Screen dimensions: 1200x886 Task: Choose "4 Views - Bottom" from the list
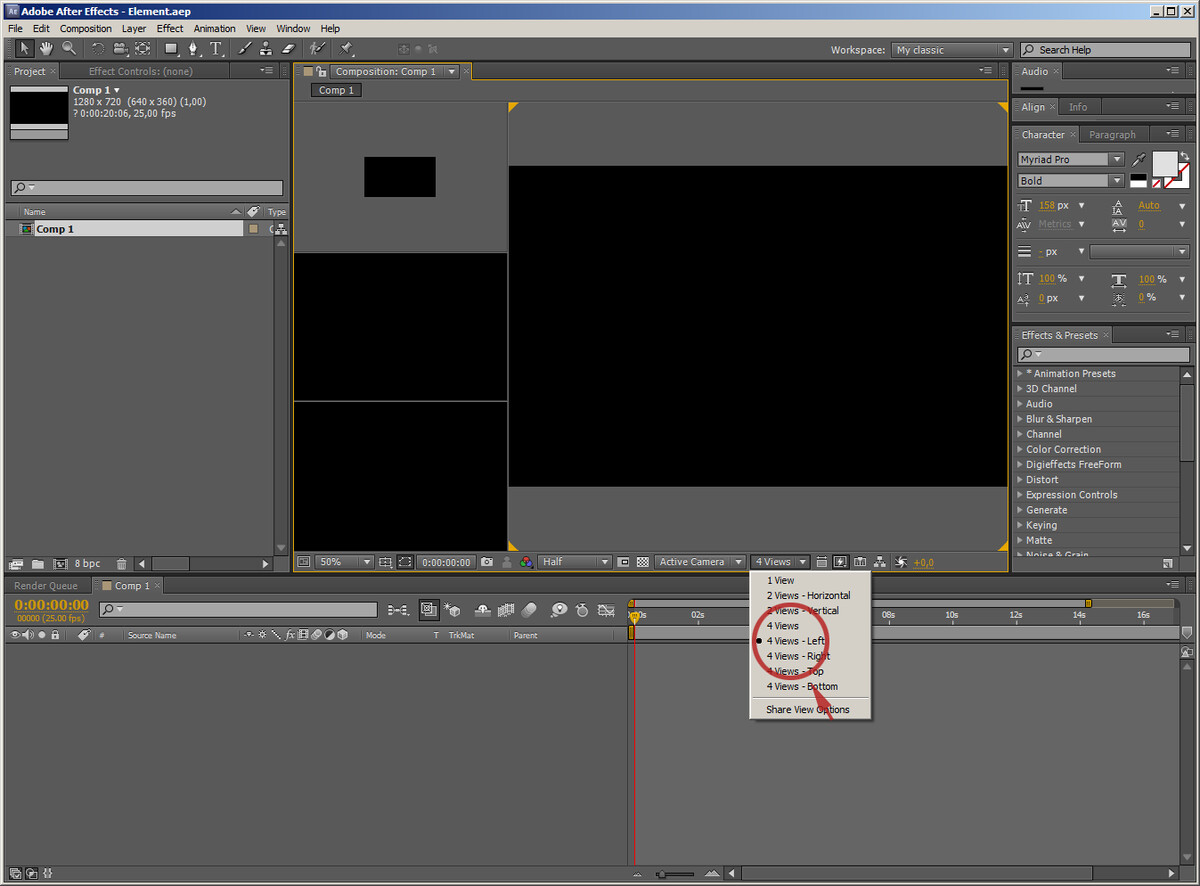pyautogui.click(x=802, y=687)
